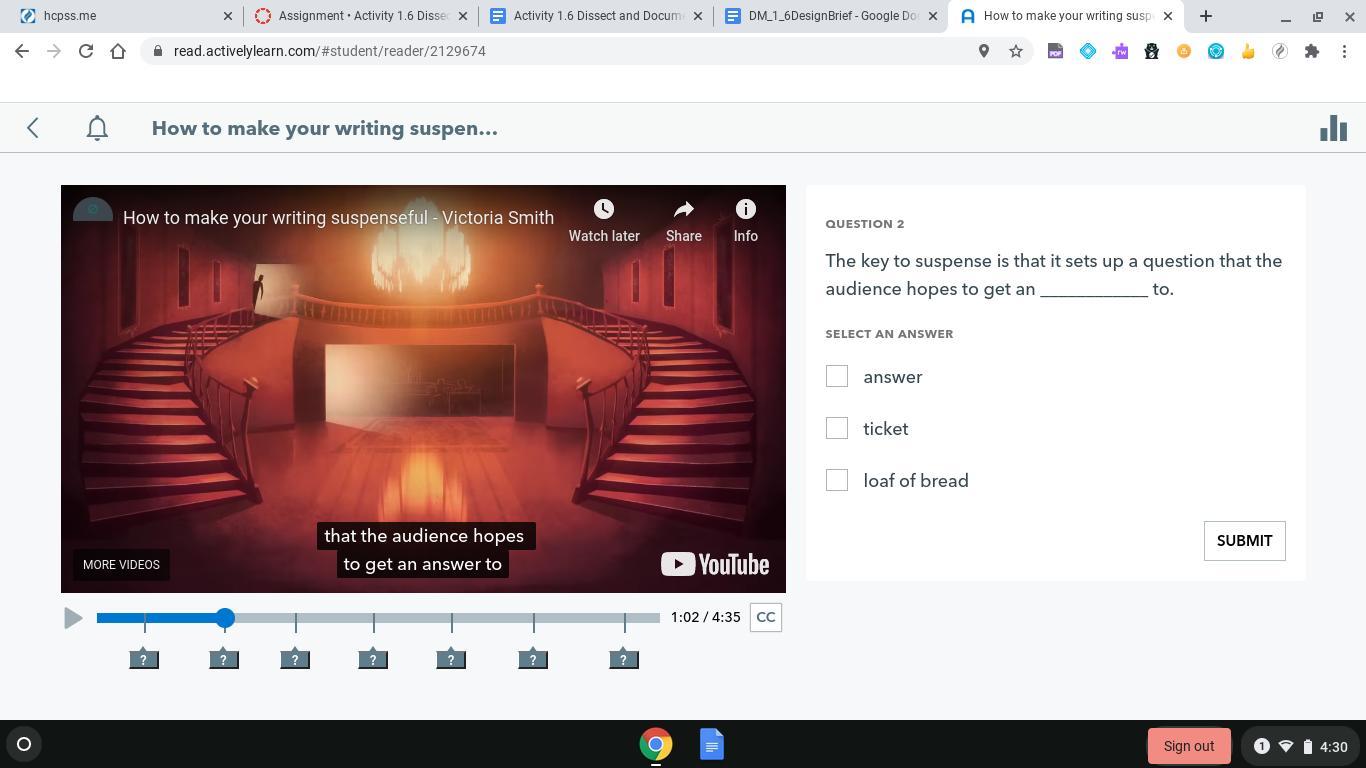
Task: Click the Watch later clock icon
Action: [604, 209]
